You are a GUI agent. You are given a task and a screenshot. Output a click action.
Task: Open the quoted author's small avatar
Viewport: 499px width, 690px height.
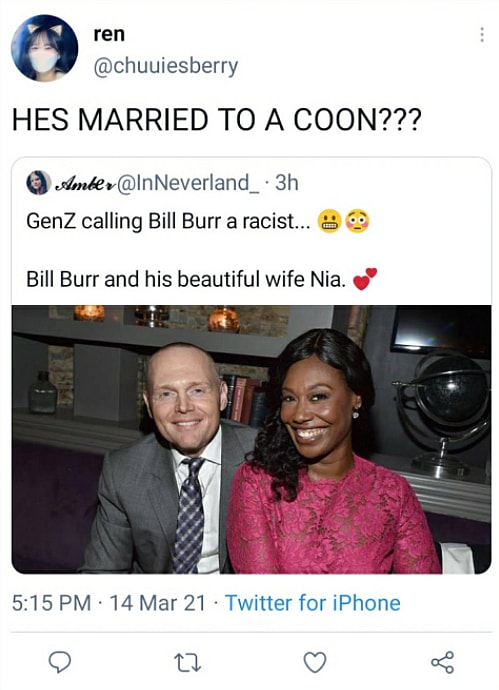(x=39, y=183)
